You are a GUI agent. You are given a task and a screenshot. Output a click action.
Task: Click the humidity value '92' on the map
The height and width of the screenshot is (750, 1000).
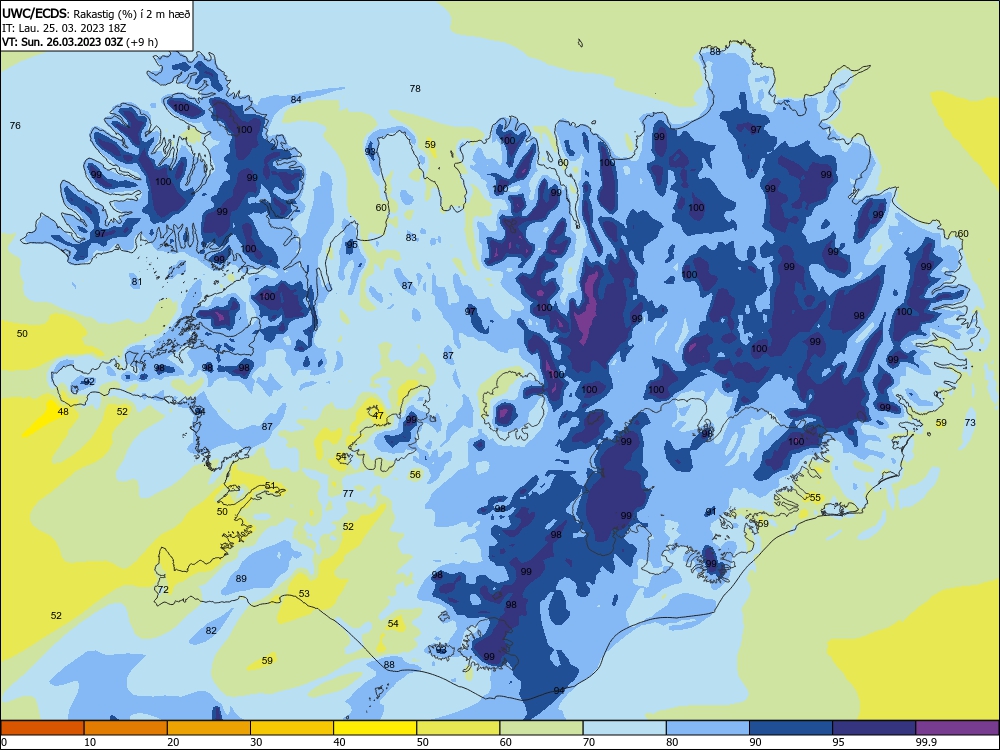[x=89, y=382]
